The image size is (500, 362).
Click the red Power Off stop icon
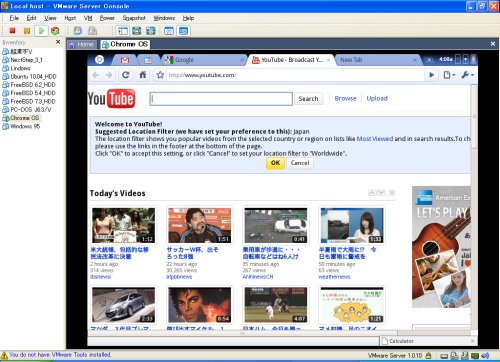pos(13,31)
